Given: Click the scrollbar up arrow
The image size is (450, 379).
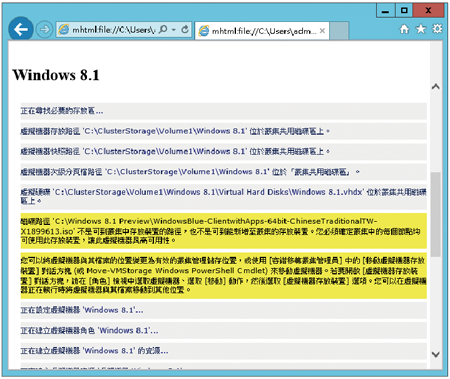Looking at the screenshot, I should (435, 87).
